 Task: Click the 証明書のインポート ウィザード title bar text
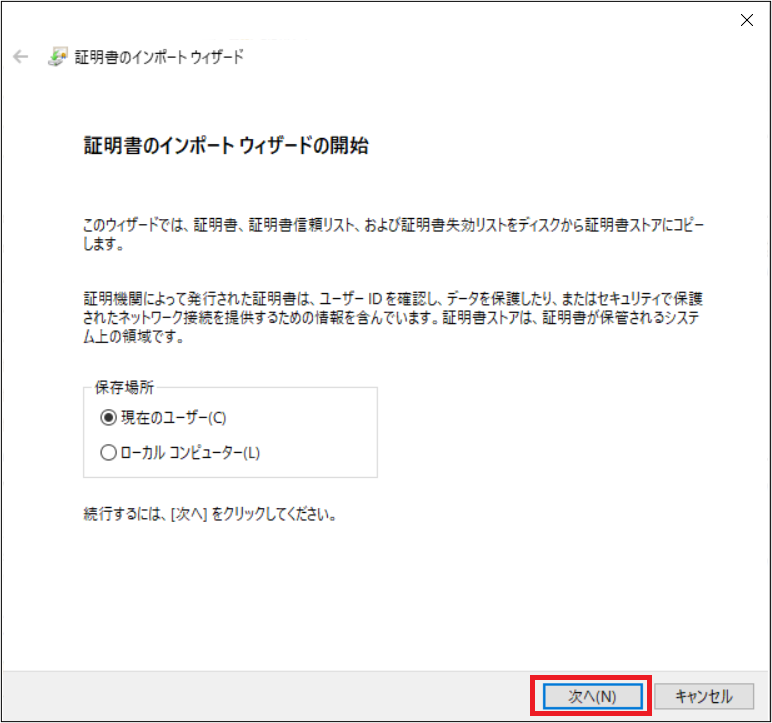(159, 57)
